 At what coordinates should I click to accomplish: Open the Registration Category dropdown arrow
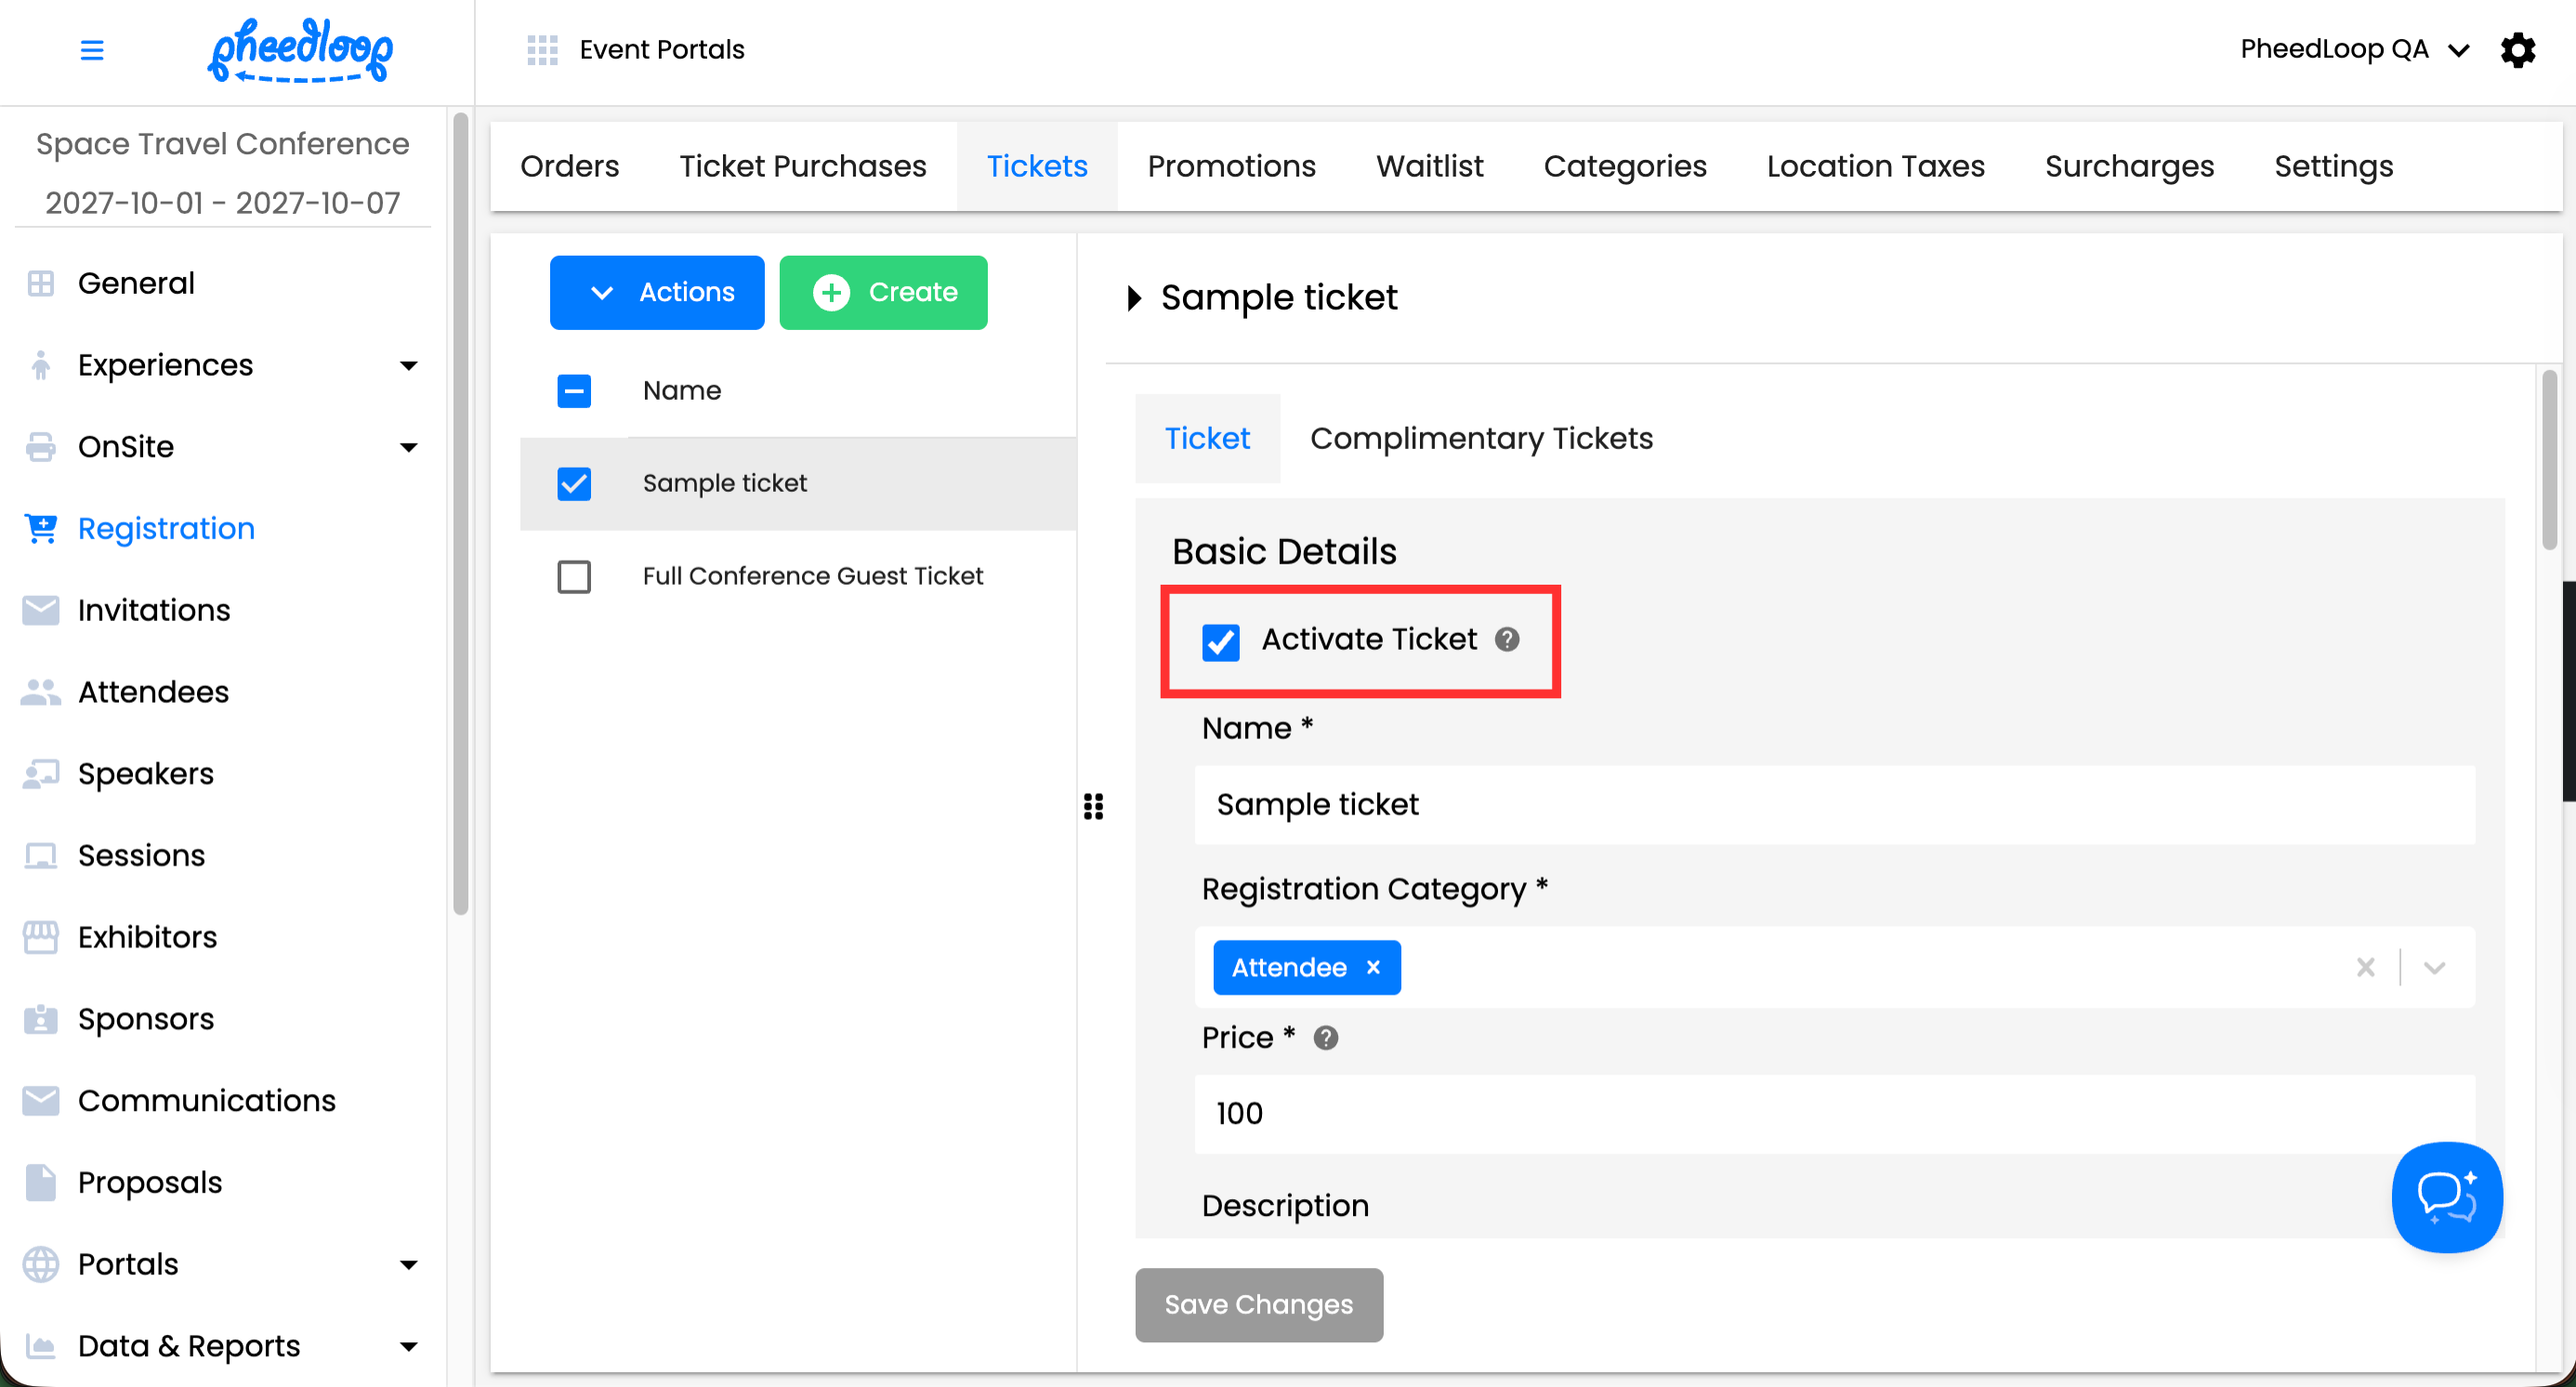pyautogui.click(x=2434, y=967)
